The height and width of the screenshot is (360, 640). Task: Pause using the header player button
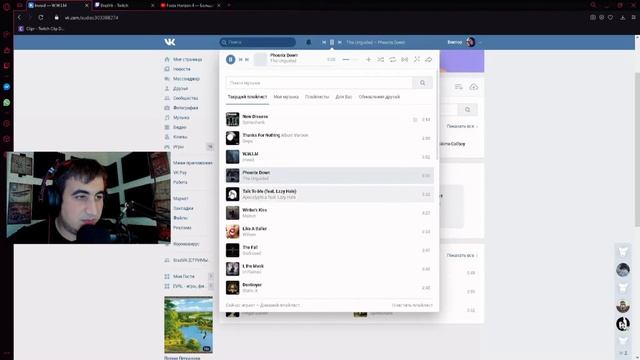332,42
